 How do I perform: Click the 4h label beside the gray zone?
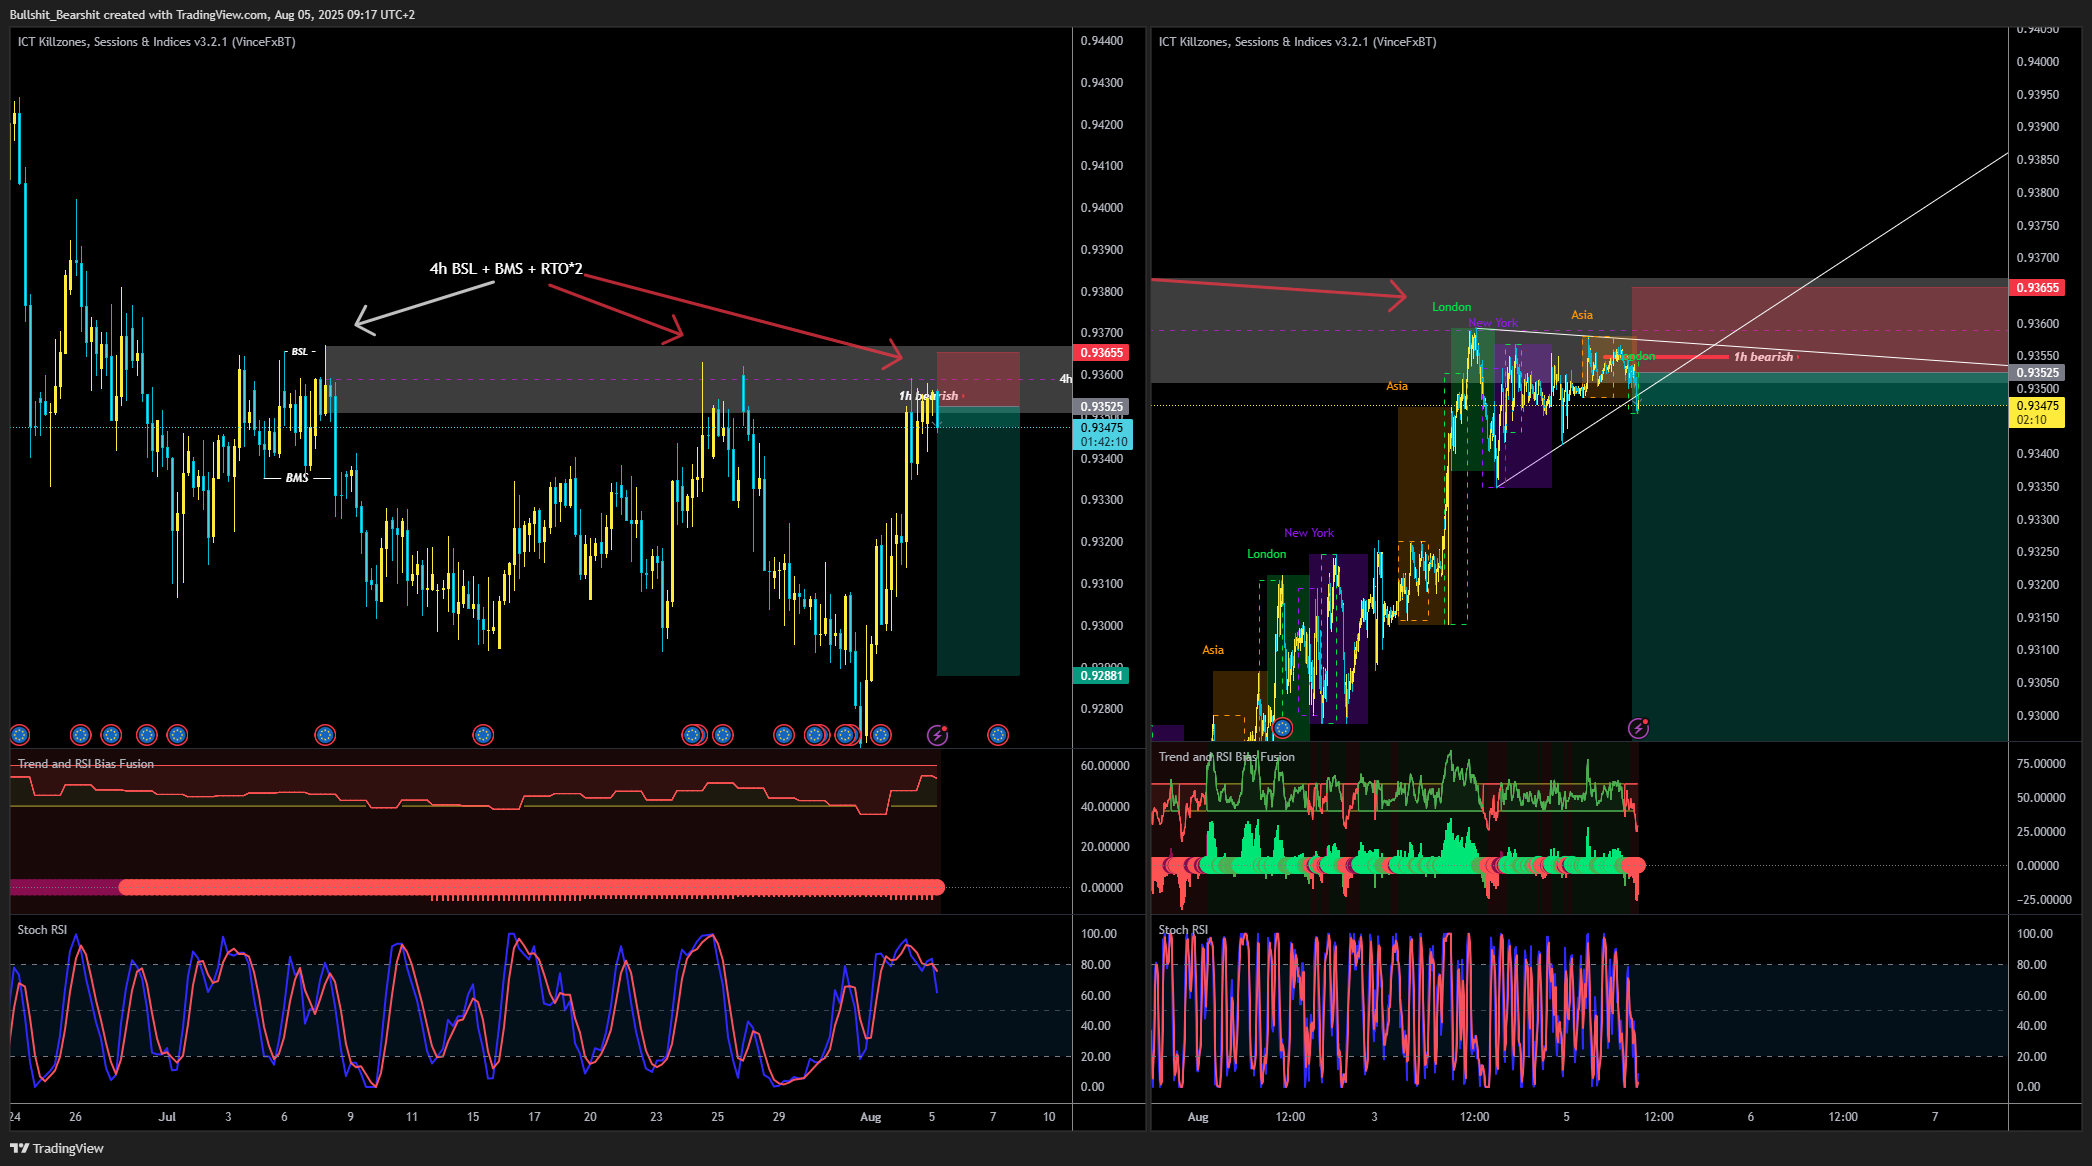click(x=1065, y=379)
